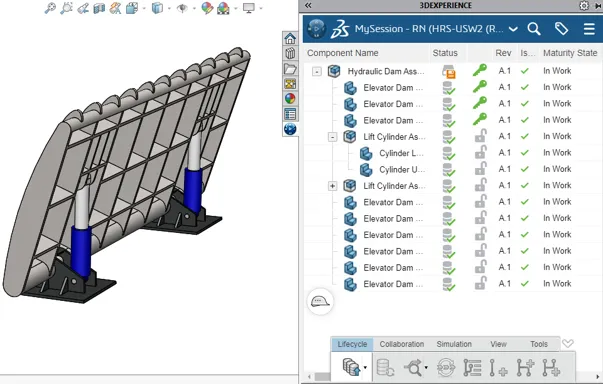Click the Maturity State column header
Image resolution: width=603 pixels, height=384 pixels.
point(570,53)
